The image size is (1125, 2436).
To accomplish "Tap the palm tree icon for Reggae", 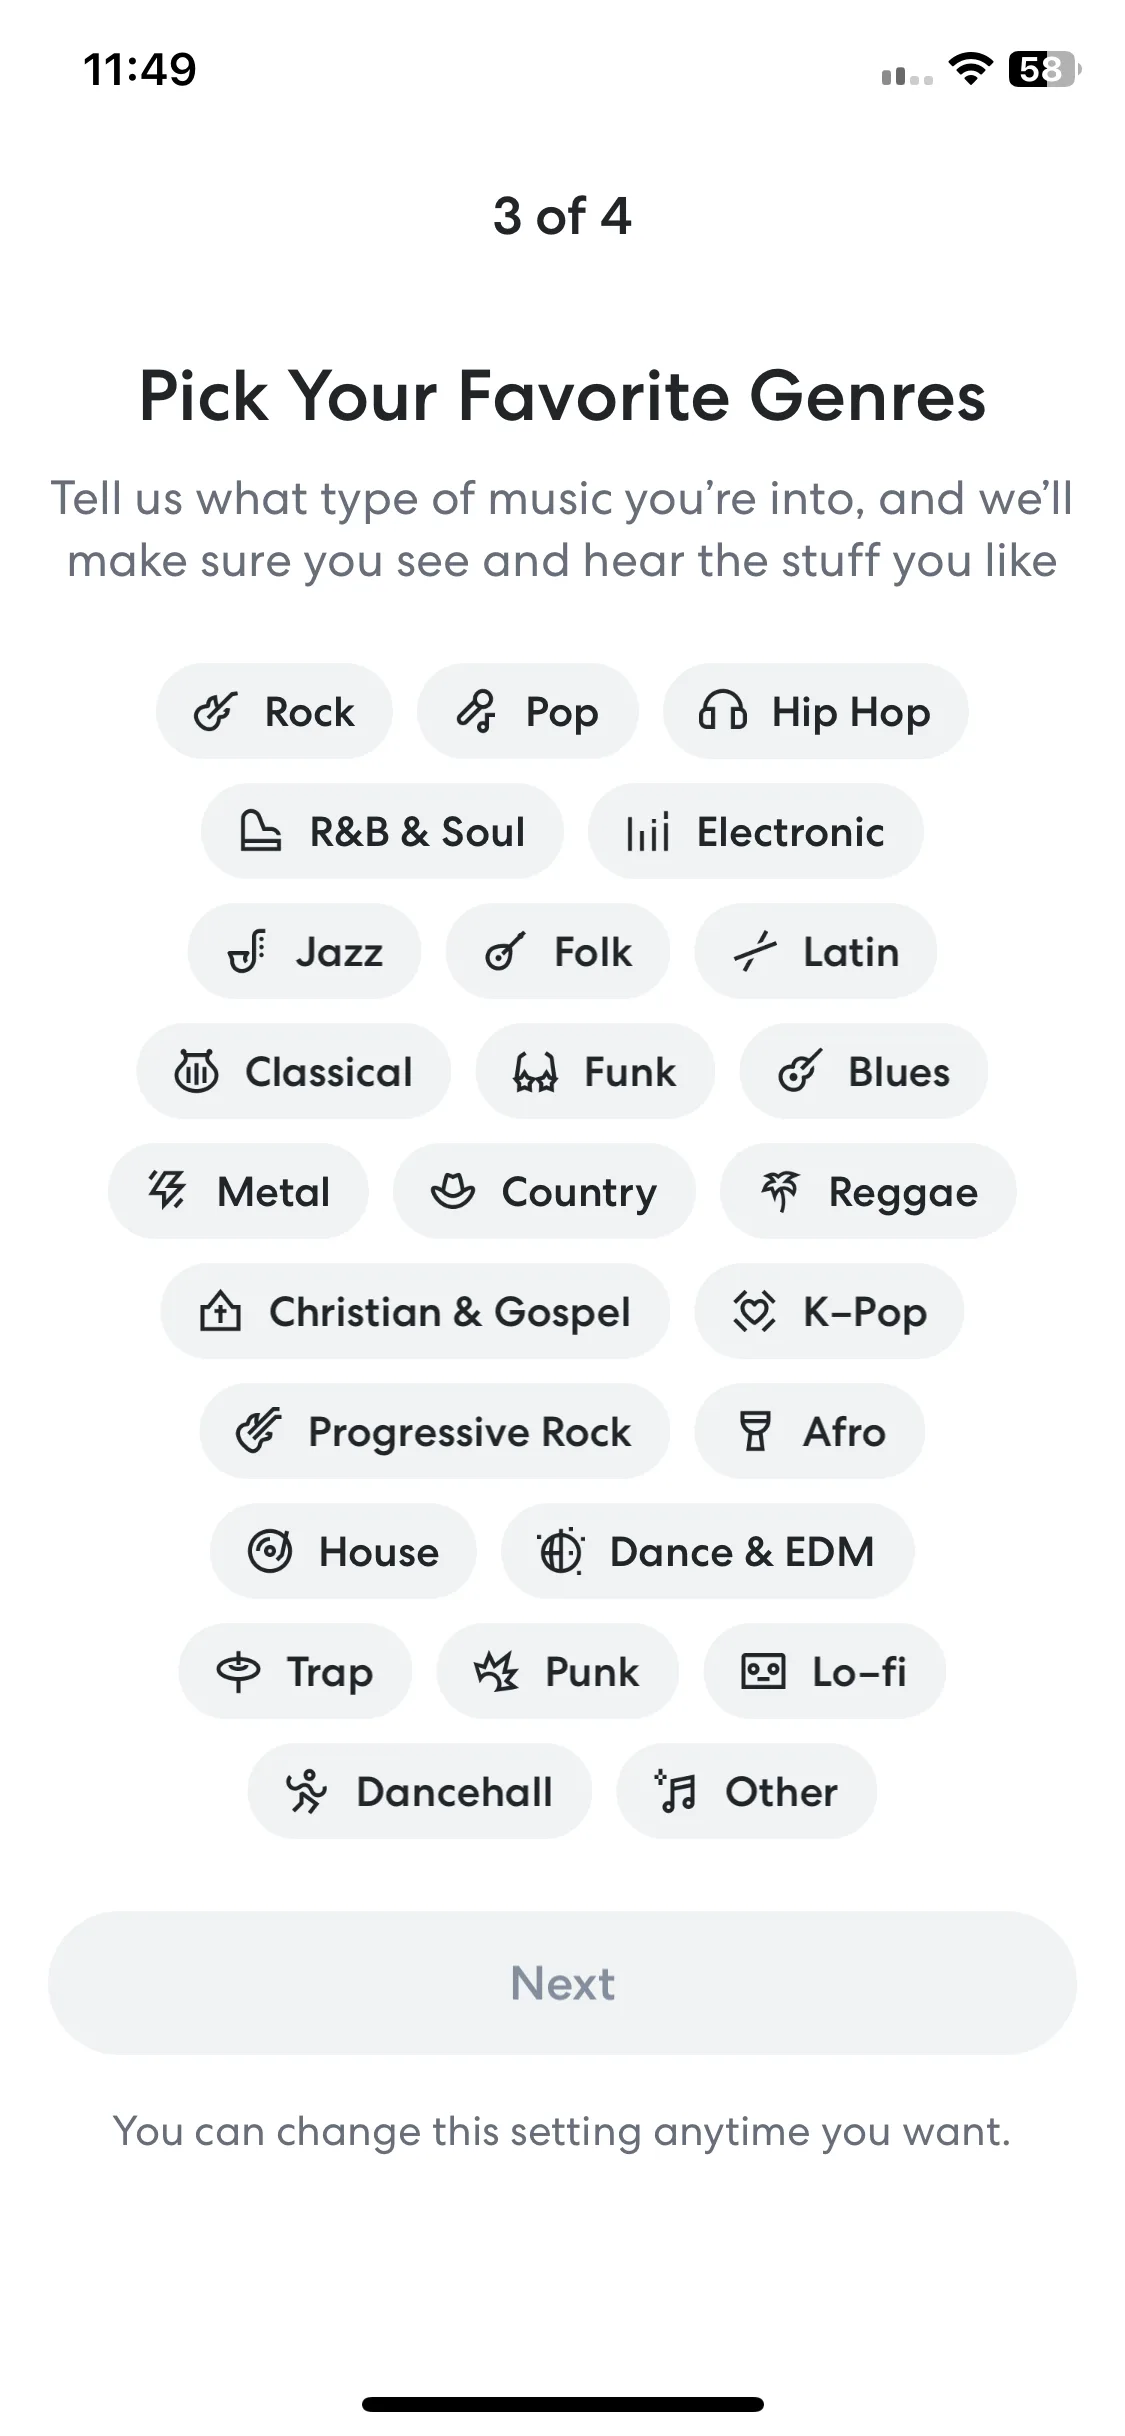I will coord(780,1191).
